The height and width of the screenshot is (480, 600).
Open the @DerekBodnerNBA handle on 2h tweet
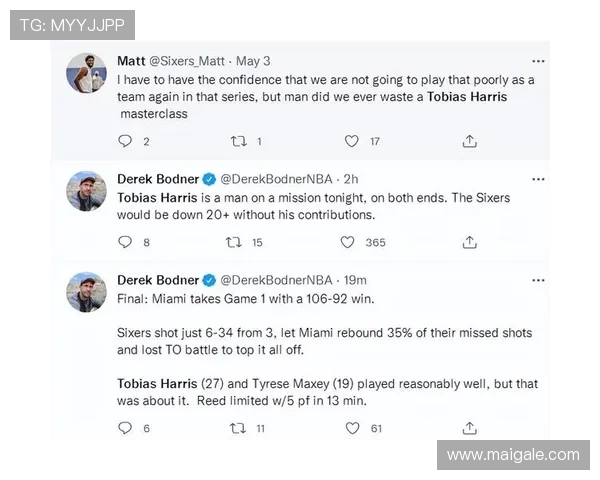pyautogui.click(x=276, y=180)
